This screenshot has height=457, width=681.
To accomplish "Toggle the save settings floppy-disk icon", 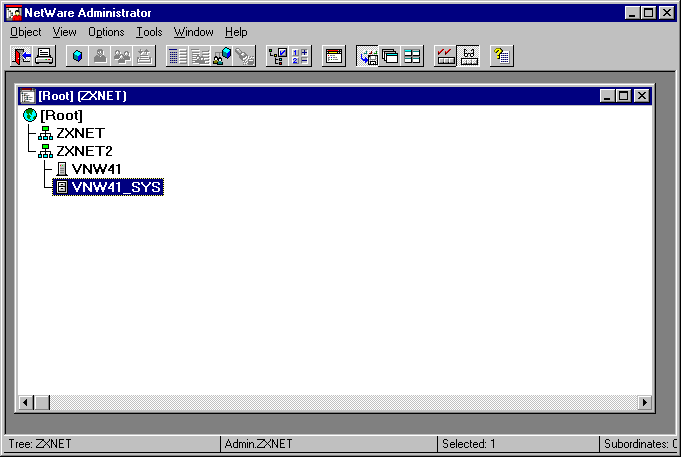I will pos(367,56).
